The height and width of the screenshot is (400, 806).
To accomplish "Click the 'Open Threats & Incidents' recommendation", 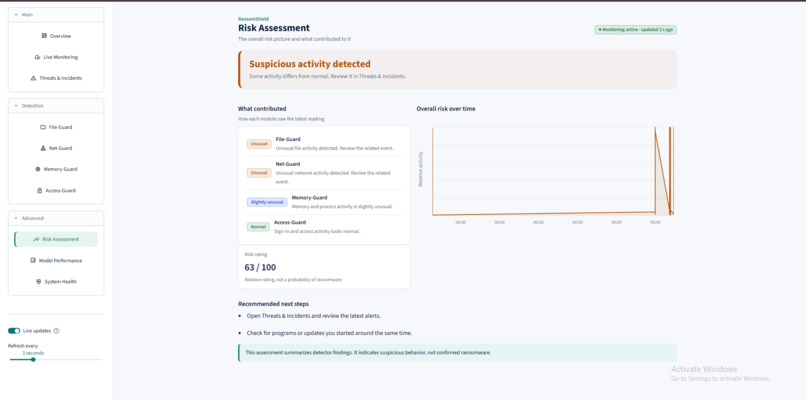I will click(314, 316).
